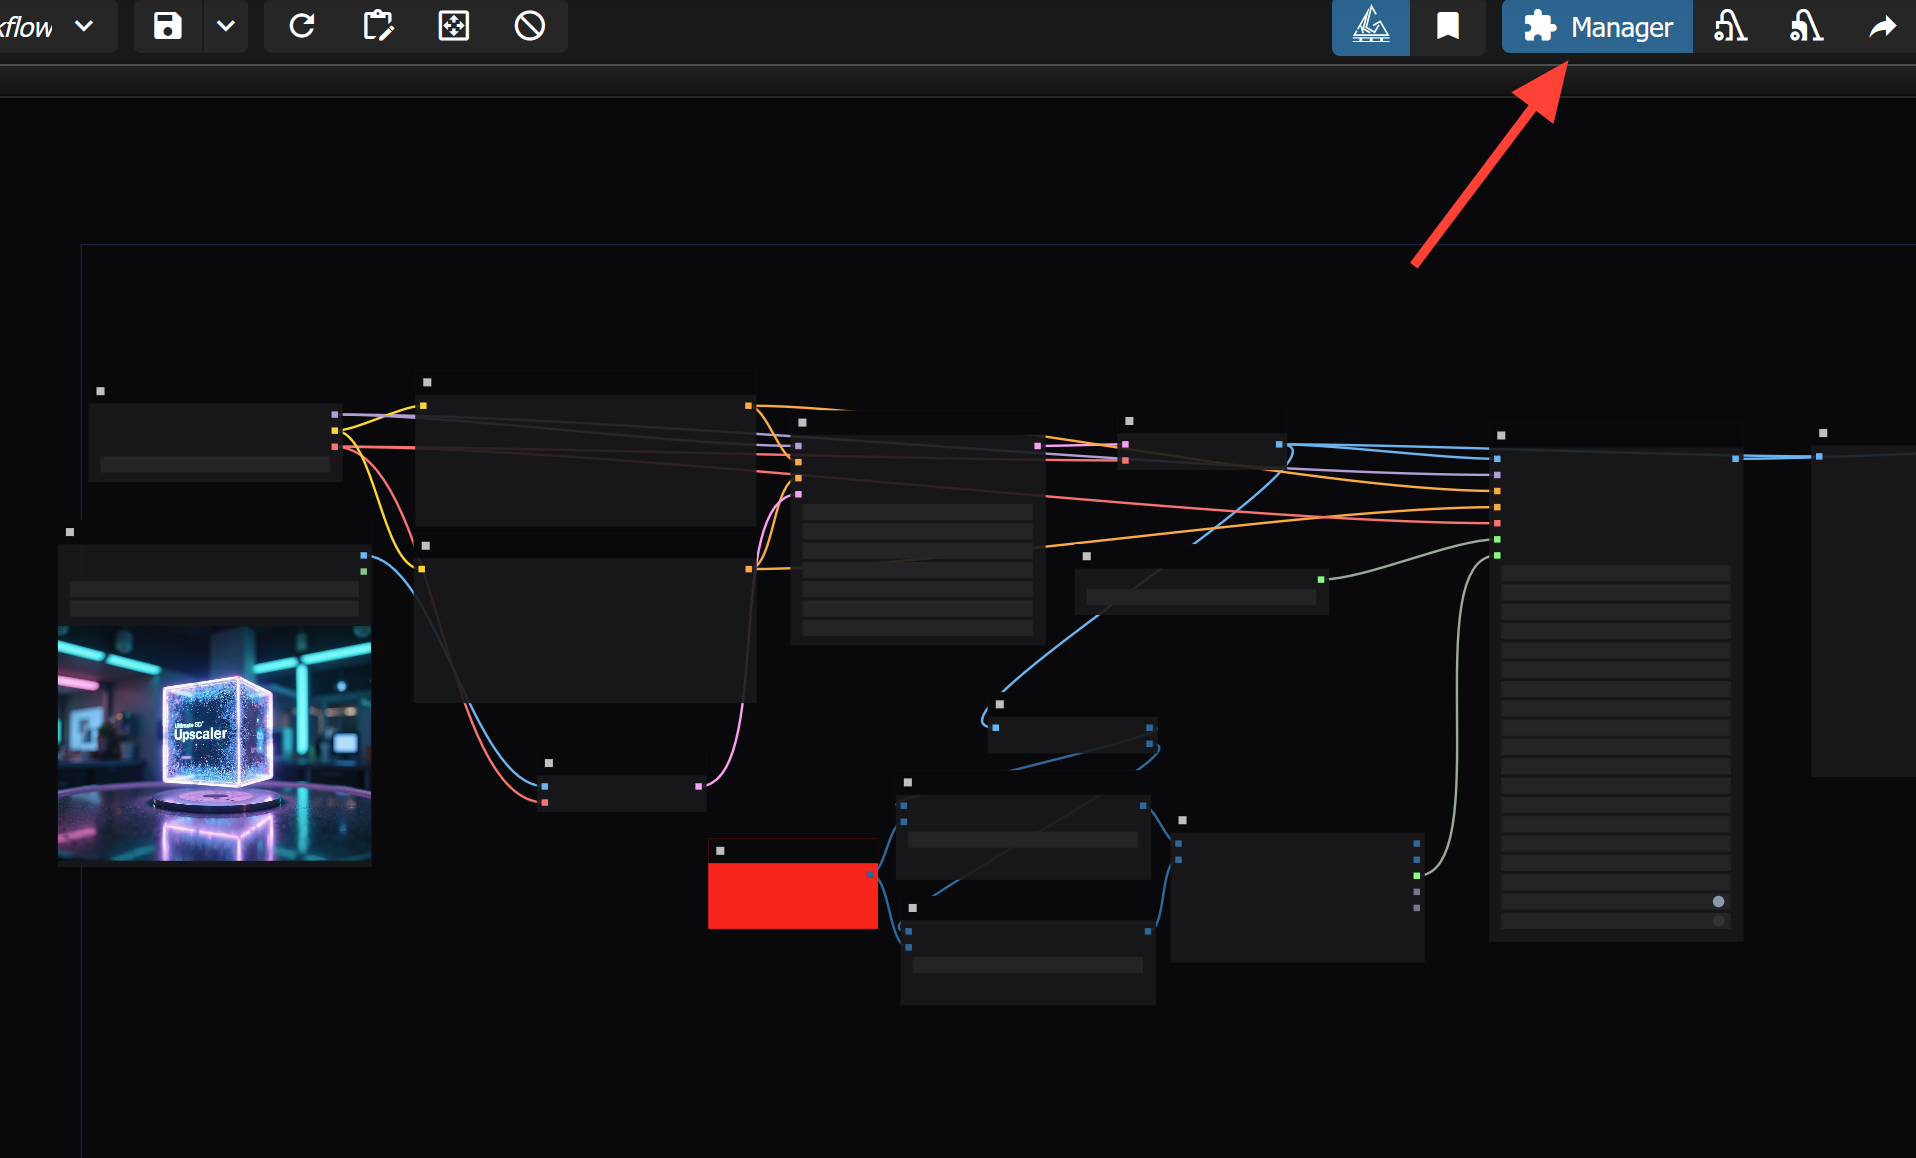Image resolution: width=1916 pixels, height=1158 pixels.
Task: Save workflow using the floppy disk icon
Action: pyautogui.click(x=167, y=27)
